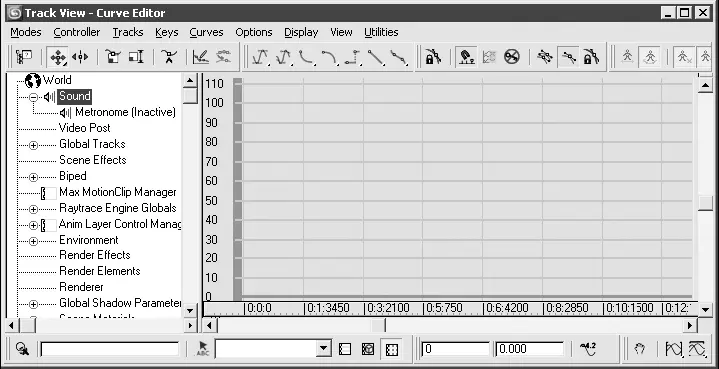The image size is (719, 369).
Task: Open Parameter Curve Out-of-Range Types
Action: tap(489, 57)
